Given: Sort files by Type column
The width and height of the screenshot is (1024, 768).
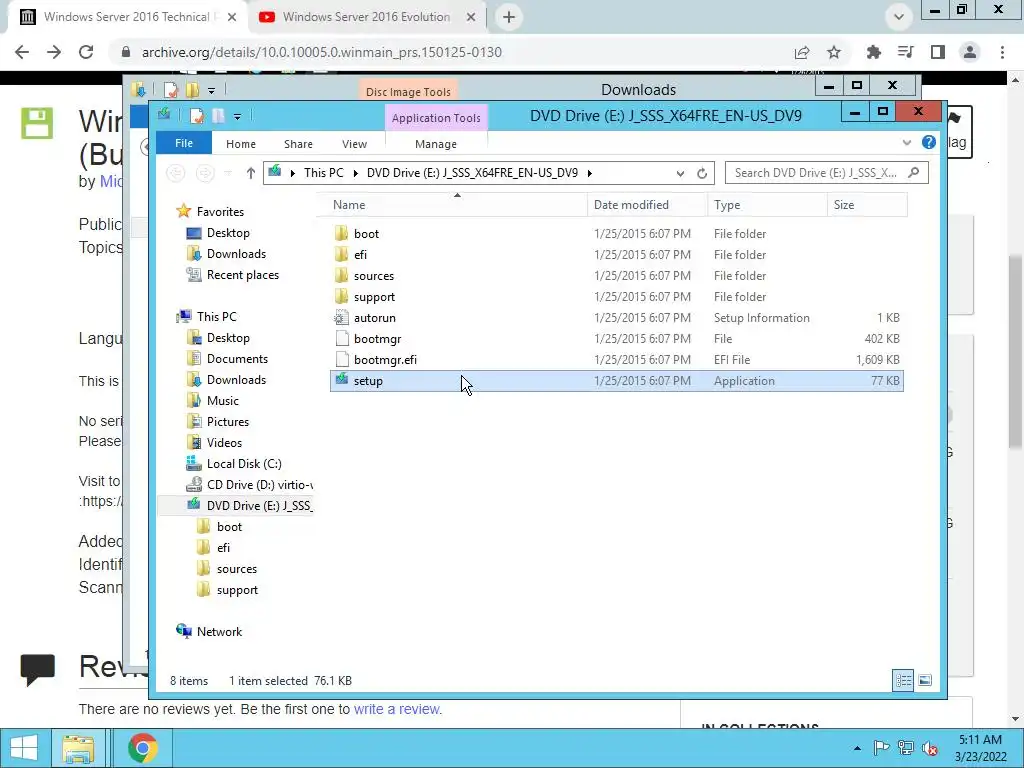Looking at the screenshot, I should pyautogui.click(x=767, y=204).
